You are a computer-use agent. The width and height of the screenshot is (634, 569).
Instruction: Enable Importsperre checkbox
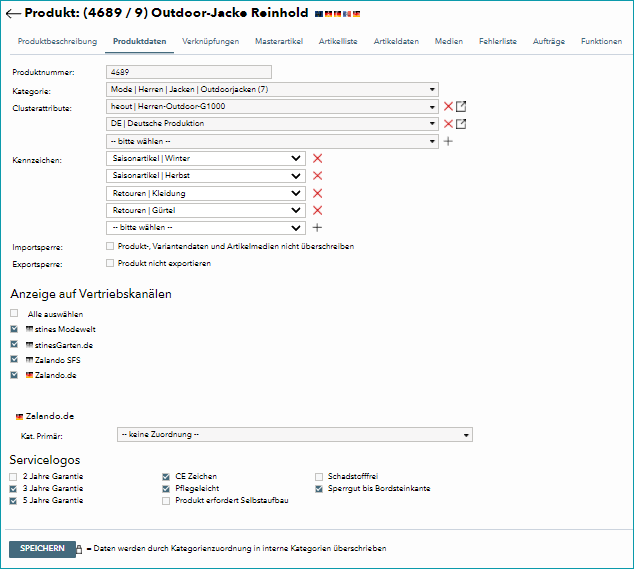(110, 246)
